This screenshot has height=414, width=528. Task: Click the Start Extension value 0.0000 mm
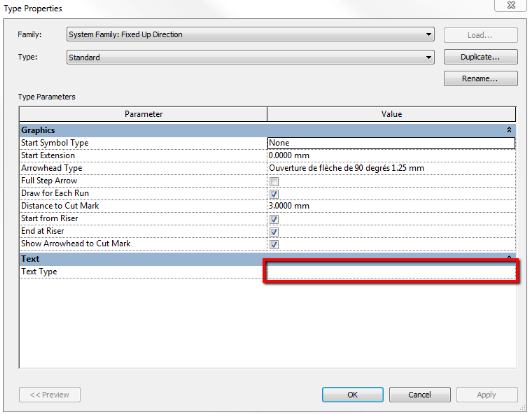[x=391, y=156]
